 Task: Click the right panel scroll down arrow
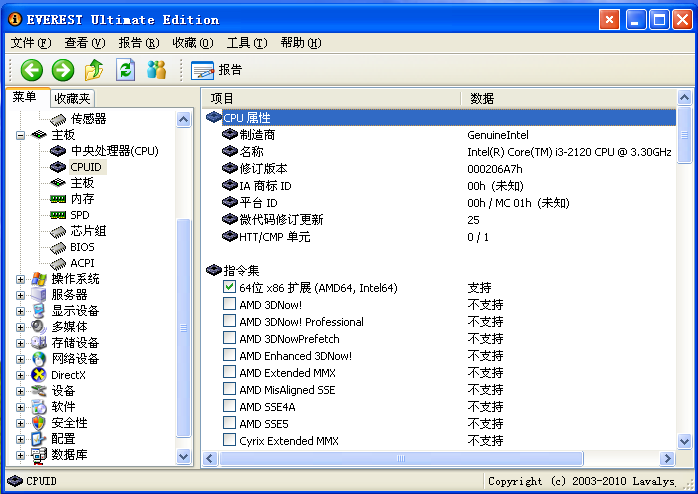point(684,441)
